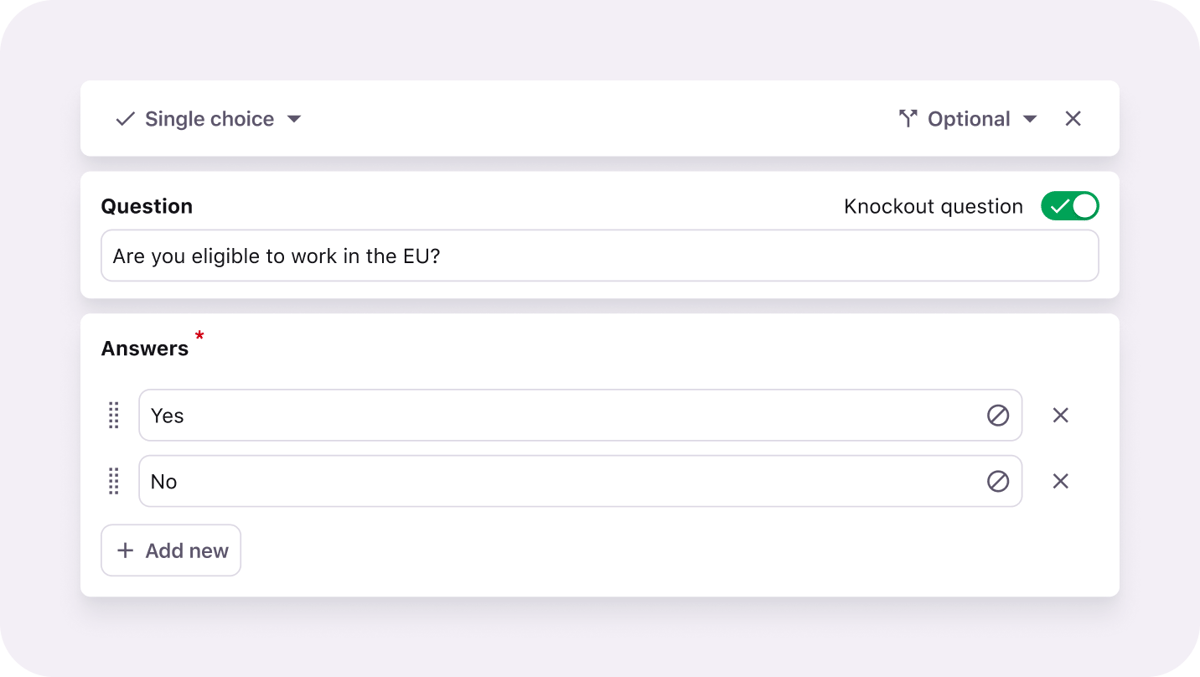Toggle knockout behavior for this question
Image resolution: width=1200 pixels, height=677 pixels.
point(1070,206)
